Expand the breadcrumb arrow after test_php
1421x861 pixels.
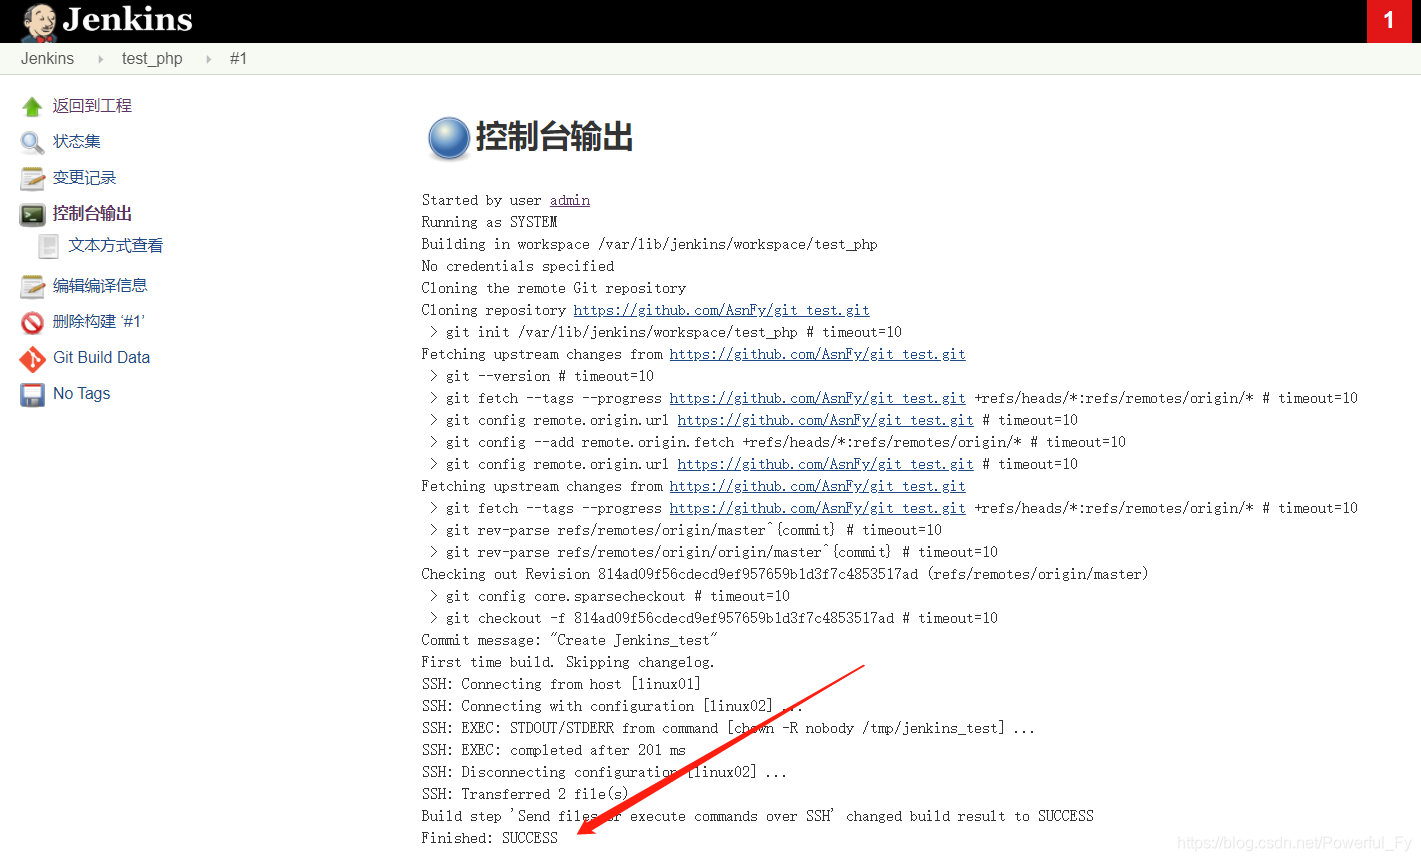coord(208,59)
